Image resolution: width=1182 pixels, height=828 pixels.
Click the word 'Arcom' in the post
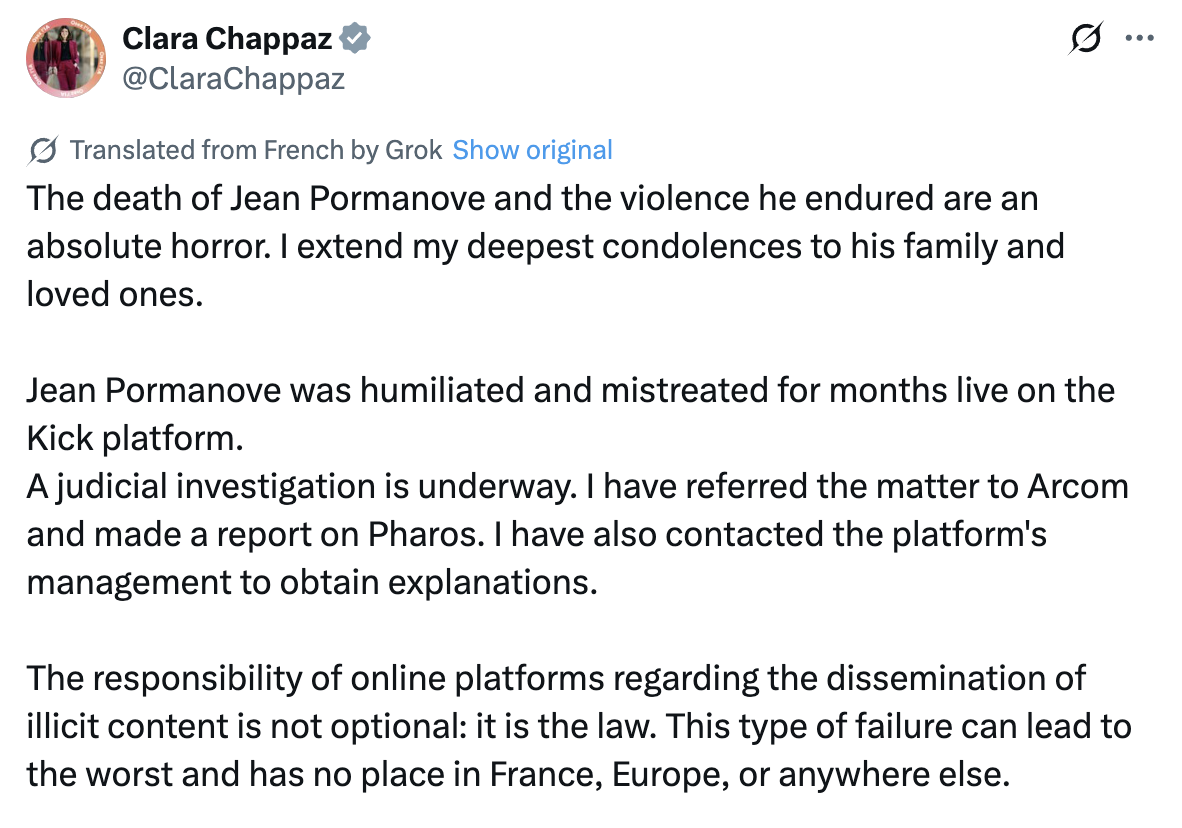coord(1078,486)
